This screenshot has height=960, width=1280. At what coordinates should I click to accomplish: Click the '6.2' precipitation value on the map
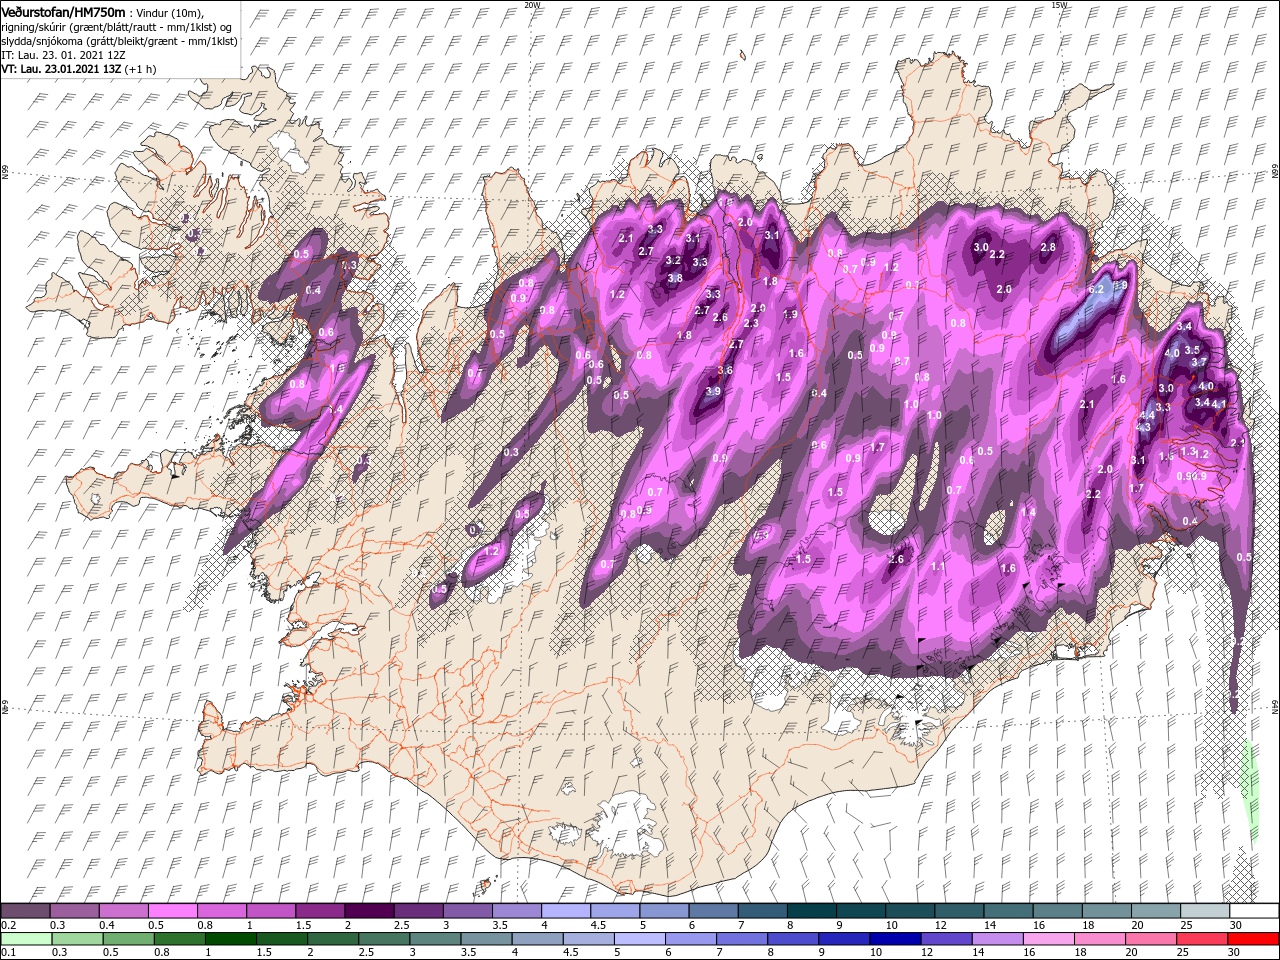1095,290
